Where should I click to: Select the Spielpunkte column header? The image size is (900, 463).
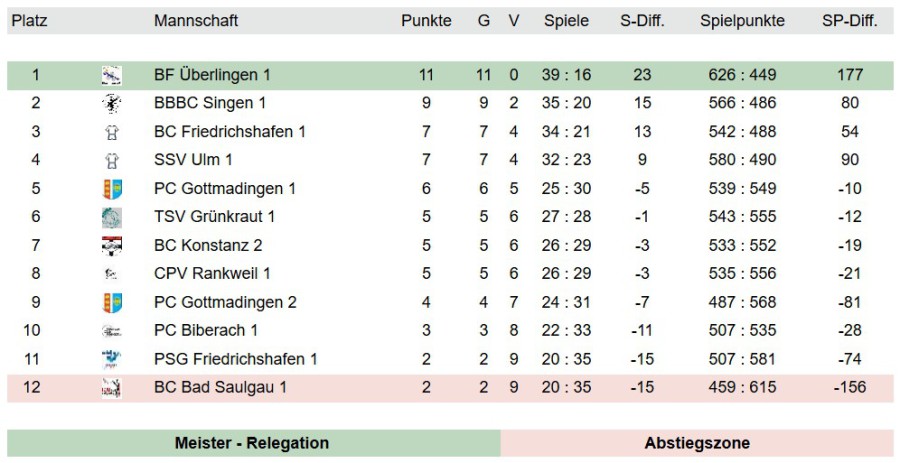point(742,21)
